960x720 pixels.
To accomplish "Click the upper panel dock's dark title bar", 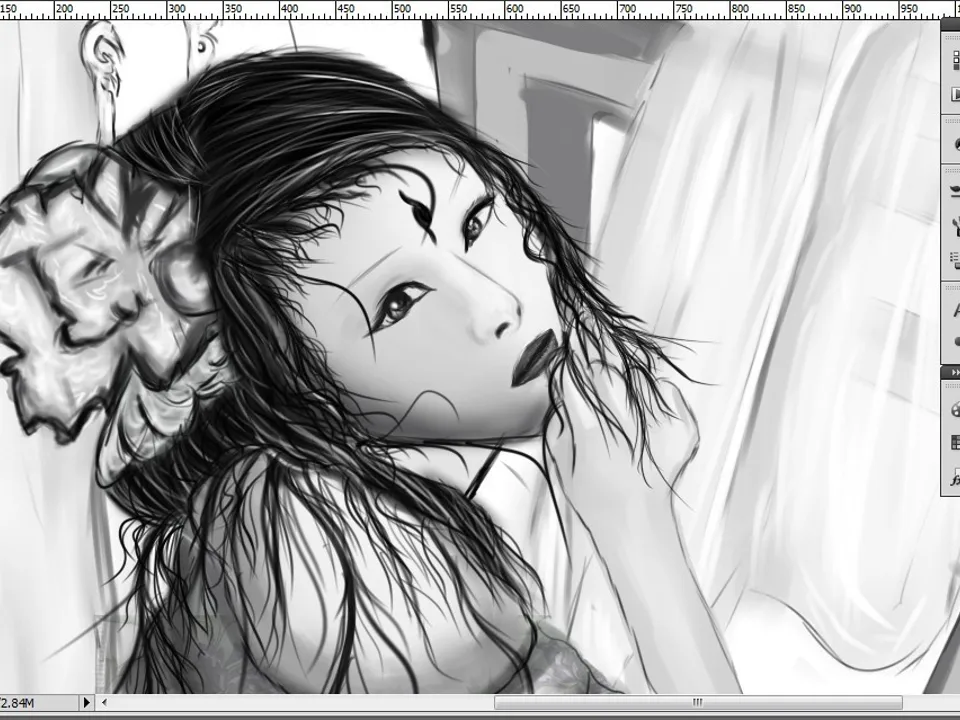I will coord(950,26).
